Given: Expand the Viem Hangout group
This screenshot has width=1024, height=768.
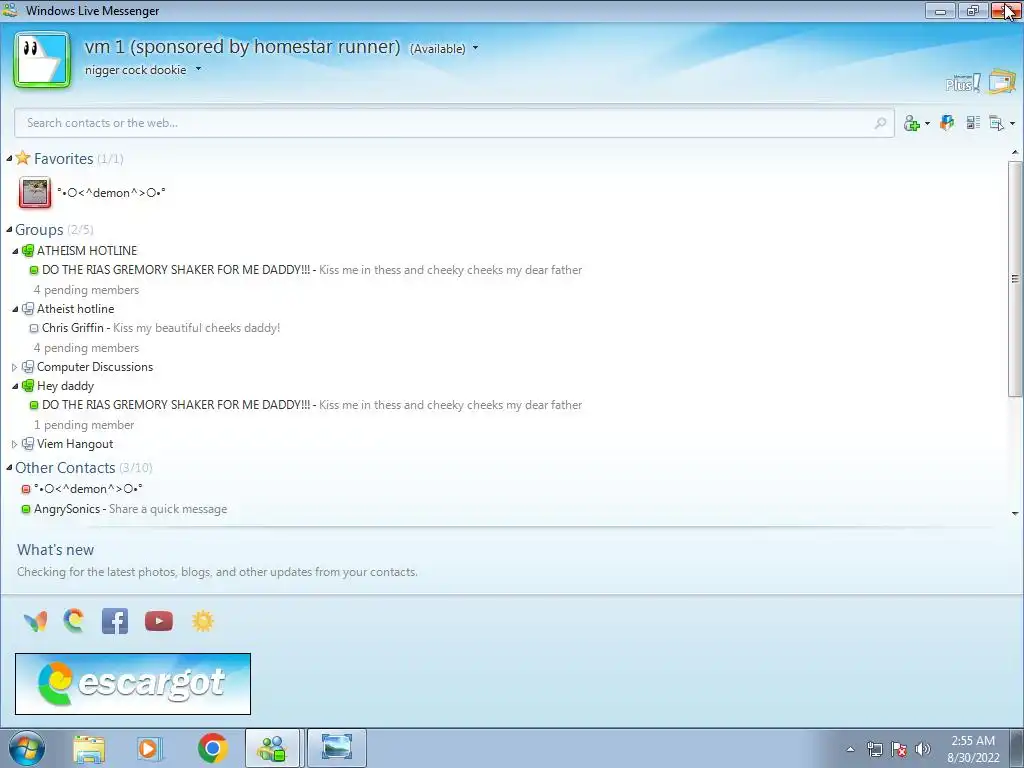Looking at the screenshot, I should coord(14,444).
